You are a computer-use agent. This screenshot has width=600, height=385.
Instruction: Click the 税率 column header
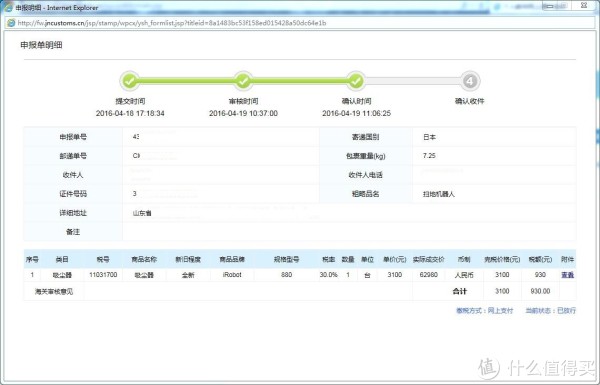tap(328, 259)
